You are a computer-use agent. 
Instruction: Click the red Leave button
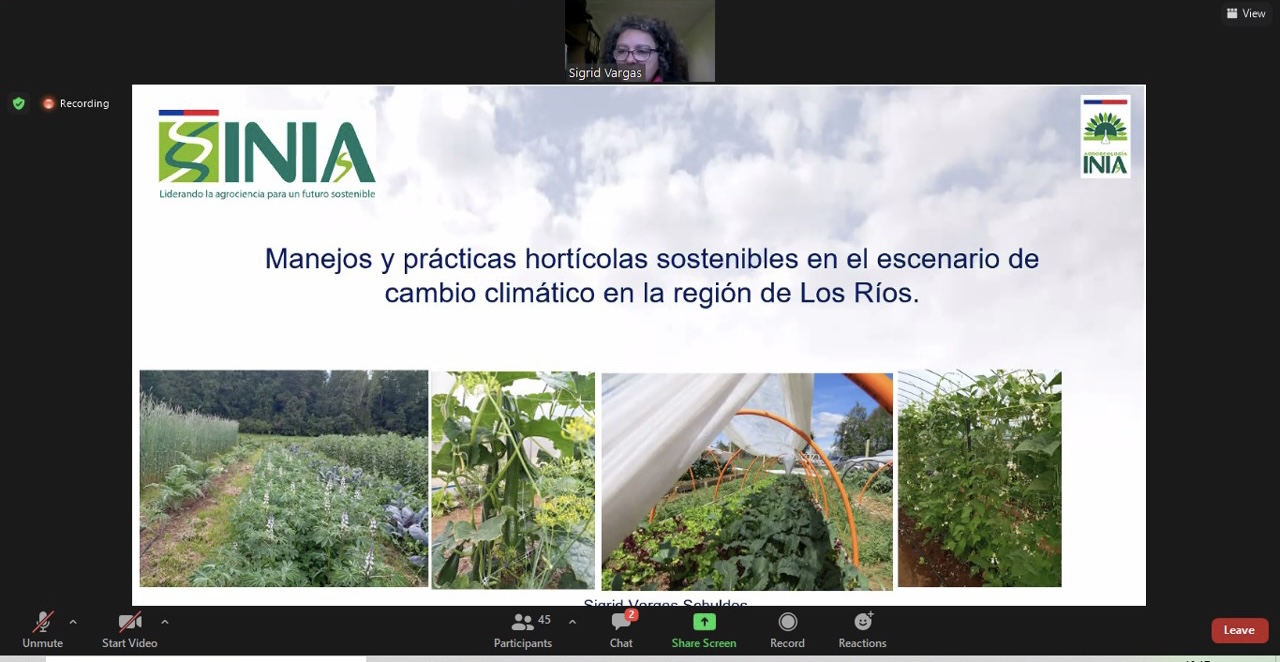pos(1239,630)
